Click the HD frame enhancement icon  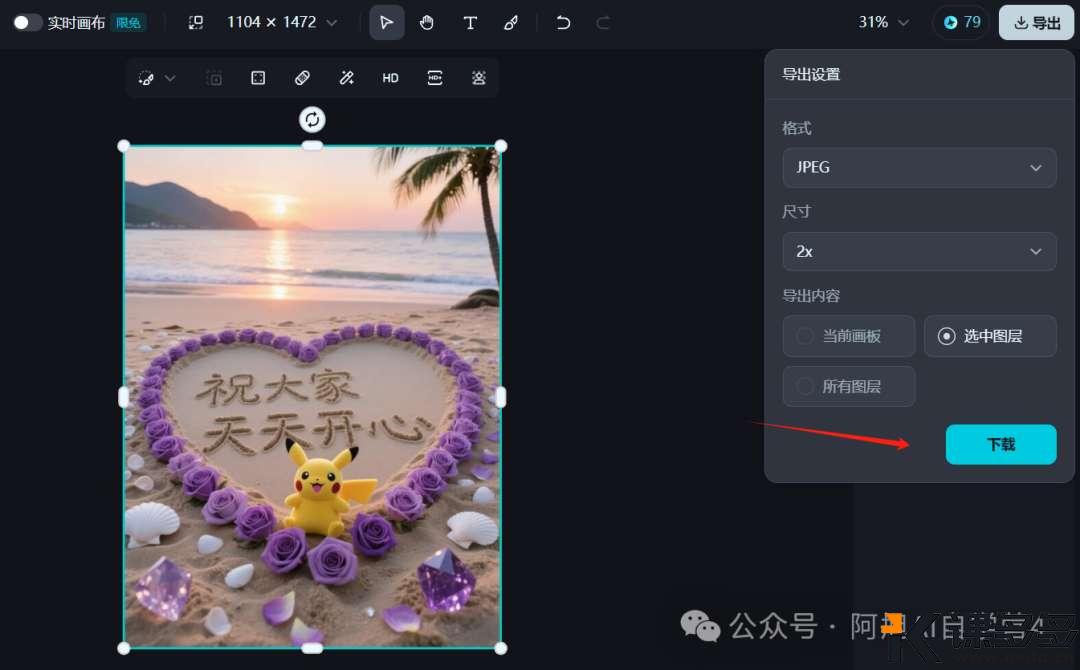(435, 78)
